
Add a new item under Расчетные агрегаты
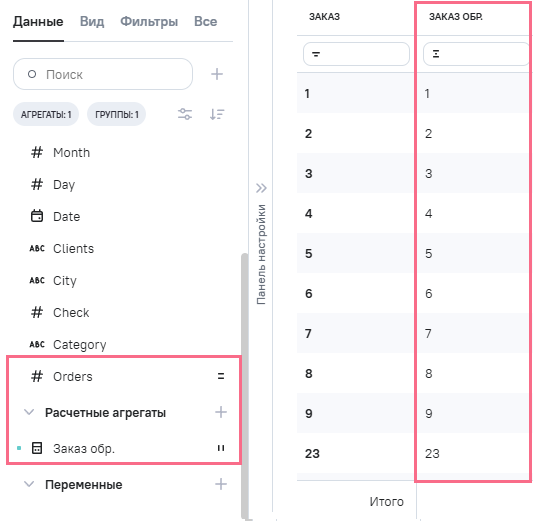point(221,412)
